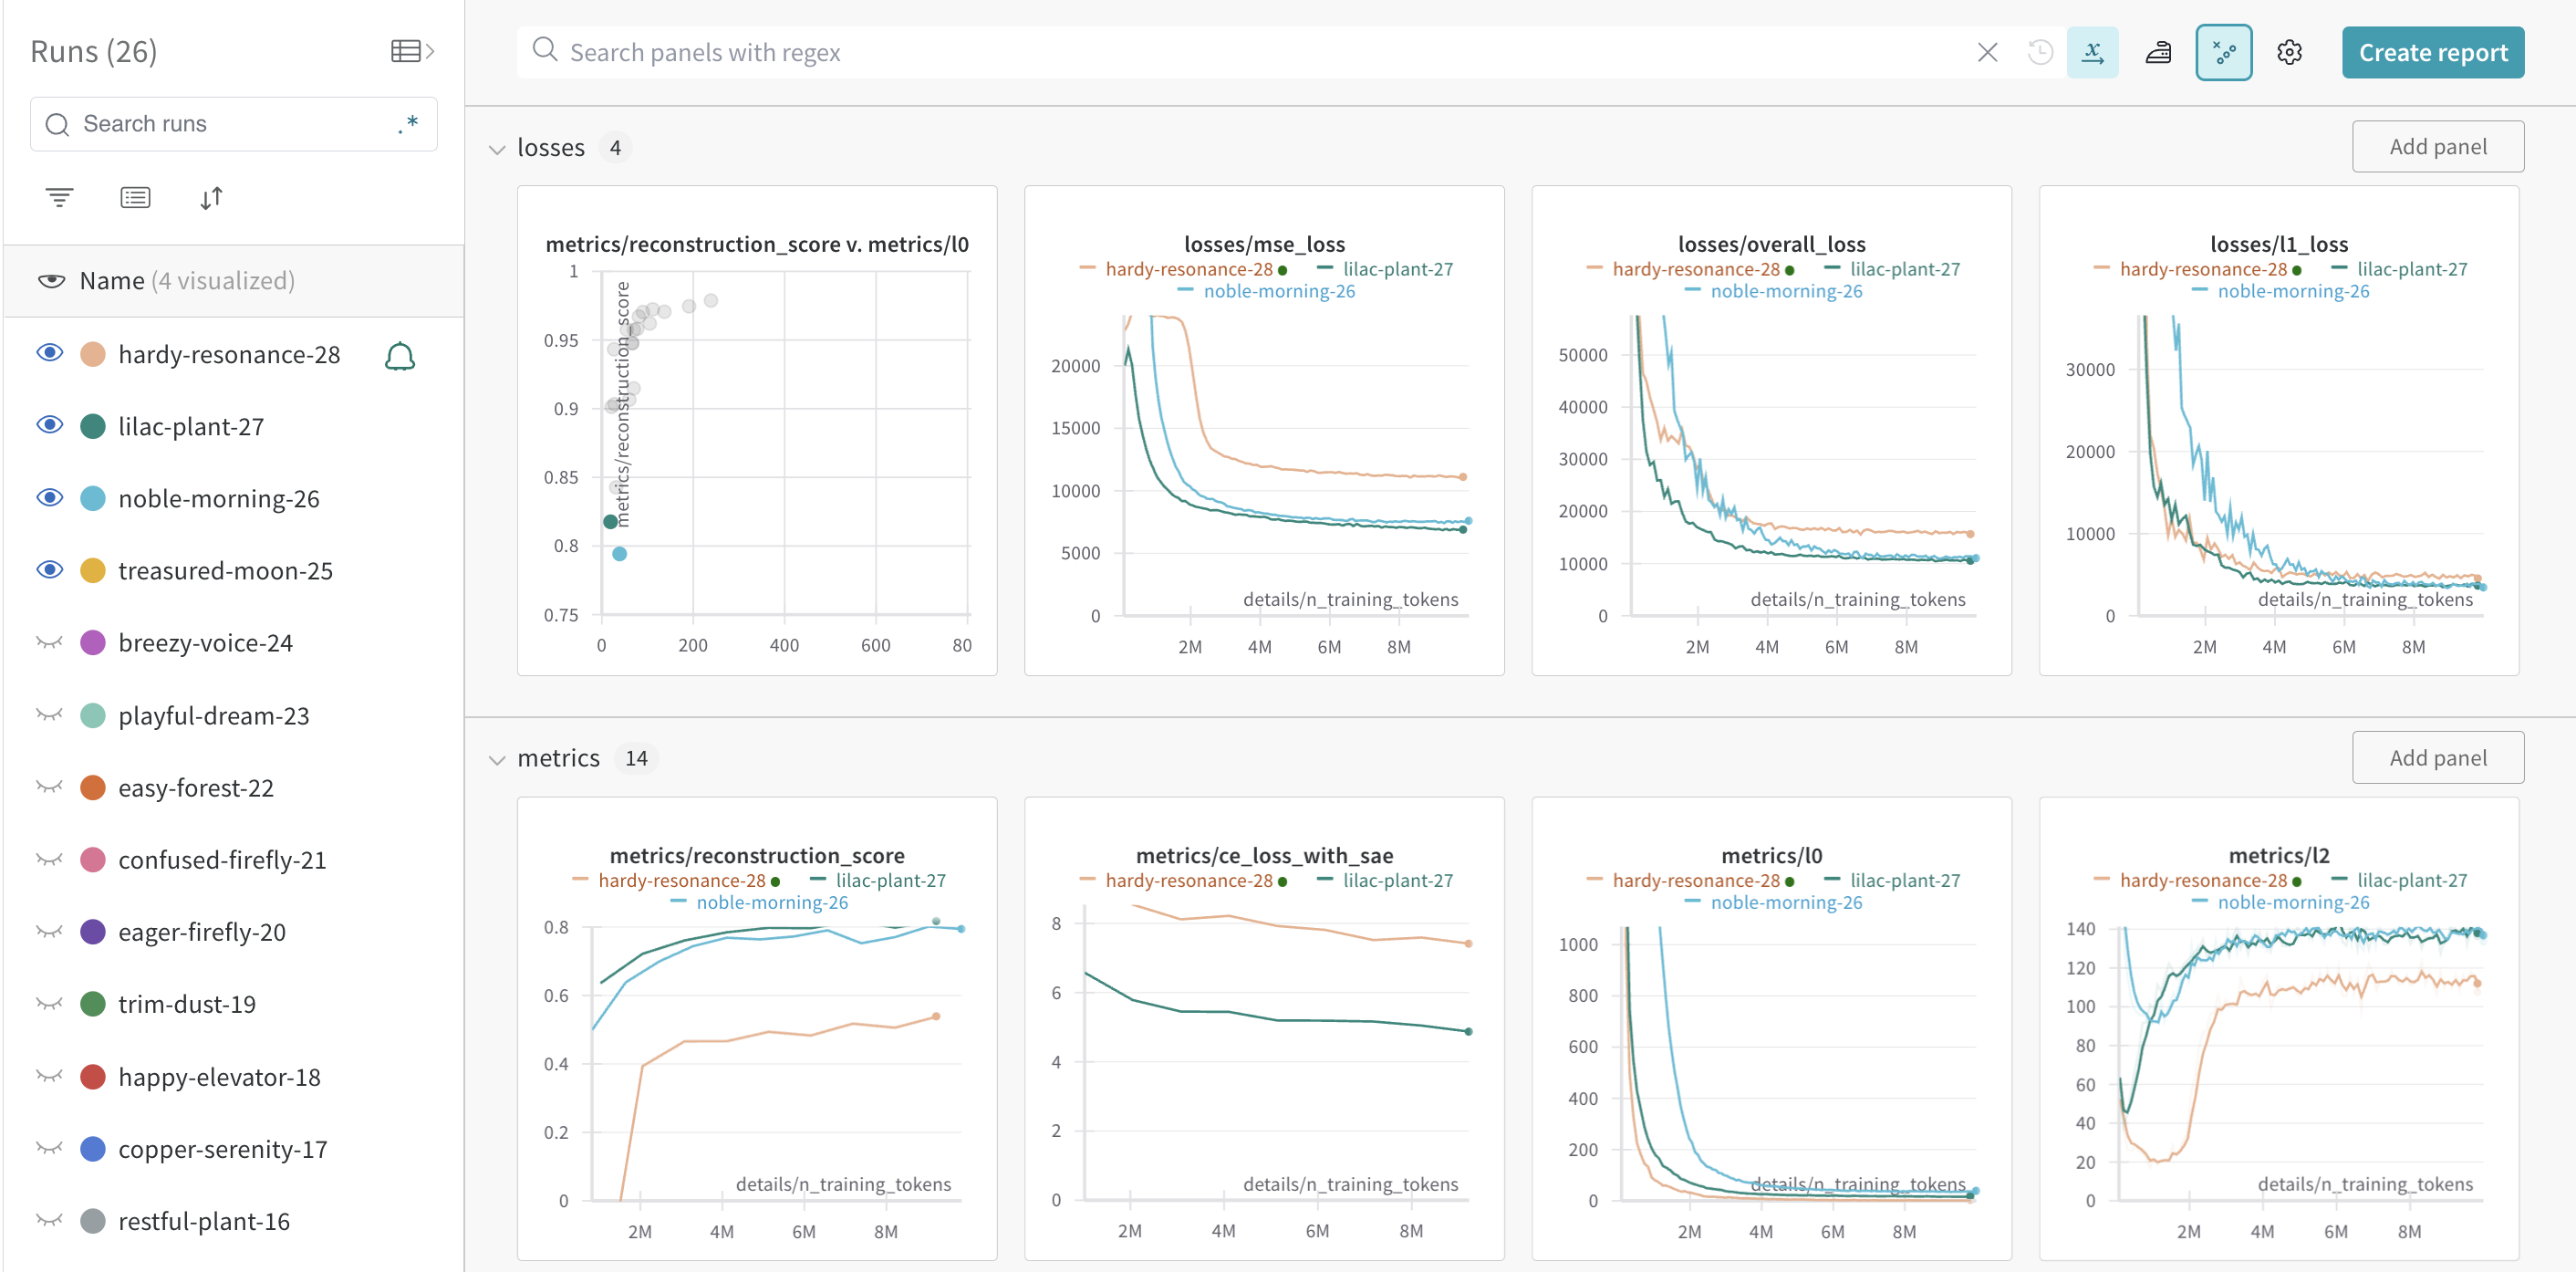Click the sort runs arrows icon
This screenshot has height=1272, width=2576.
click(211, 197)
